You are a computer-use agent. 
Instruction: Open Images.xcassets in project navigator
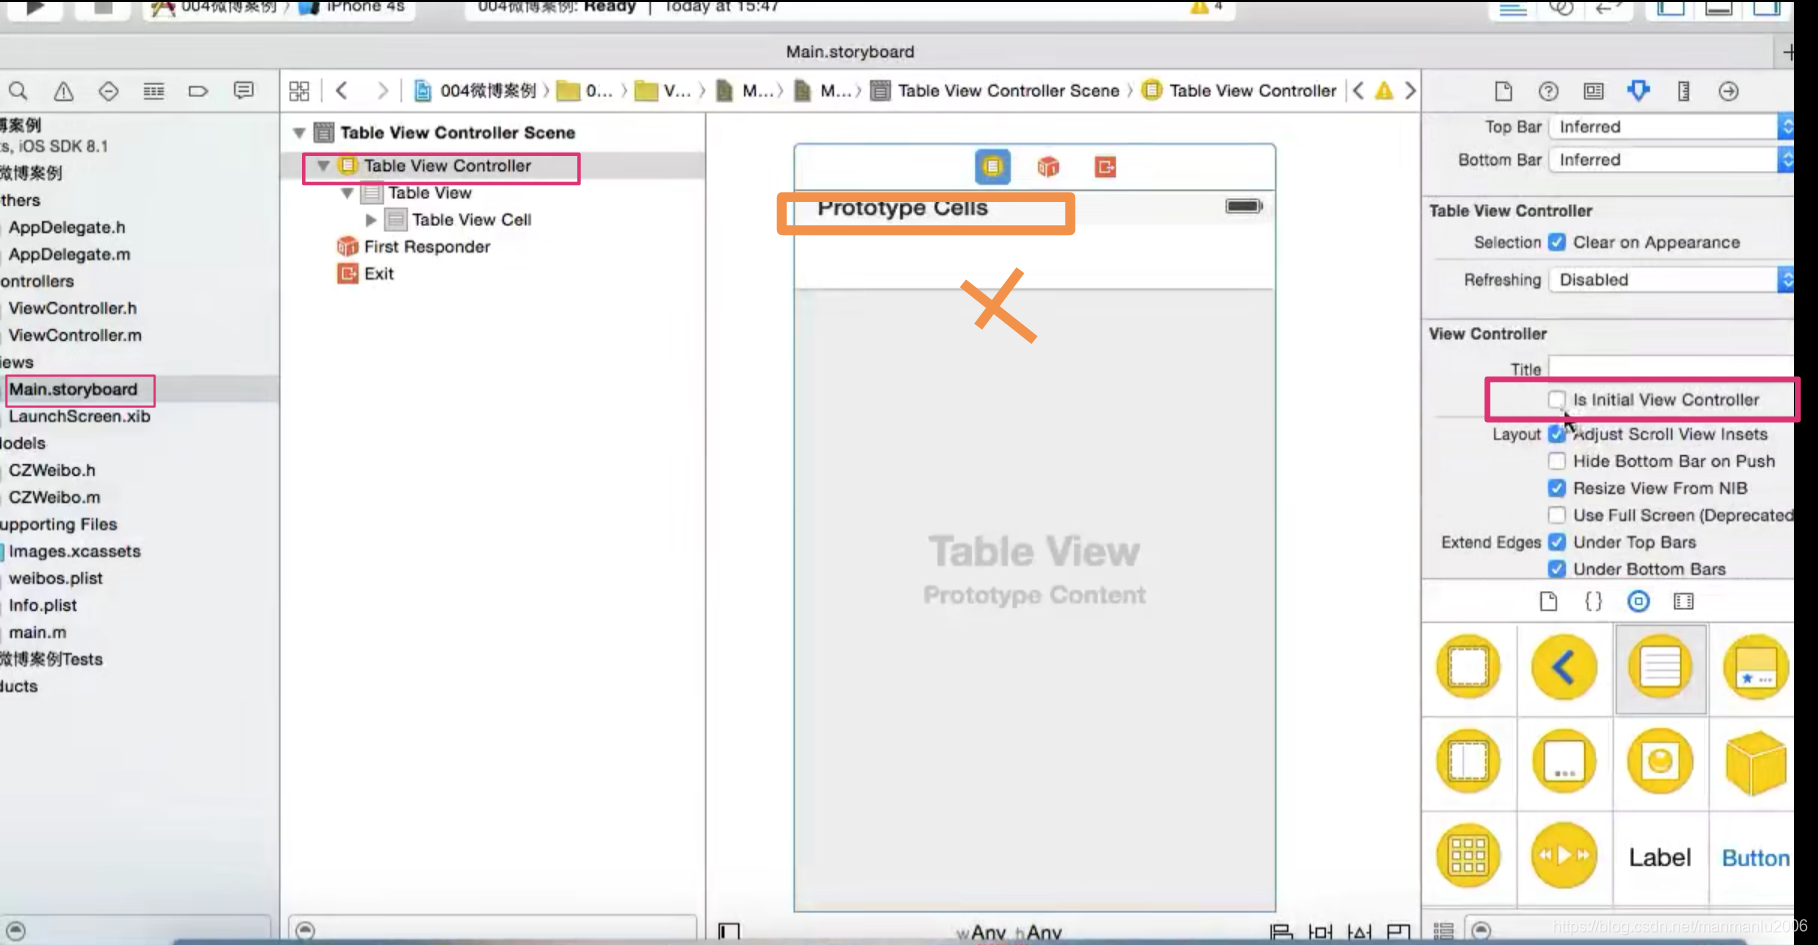click(75, 551)
